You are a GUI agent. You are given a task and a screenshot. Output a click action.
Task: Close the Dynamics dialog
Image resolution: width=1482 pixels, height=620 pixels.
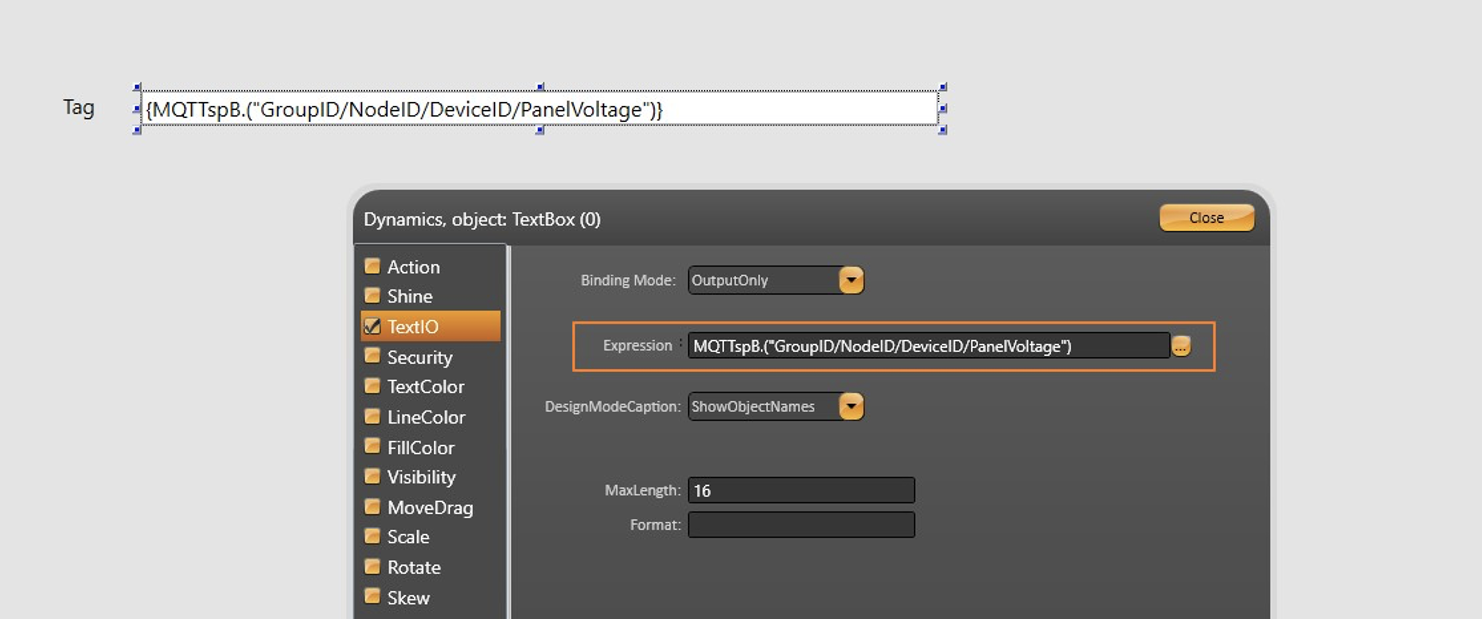(1206, 218)
